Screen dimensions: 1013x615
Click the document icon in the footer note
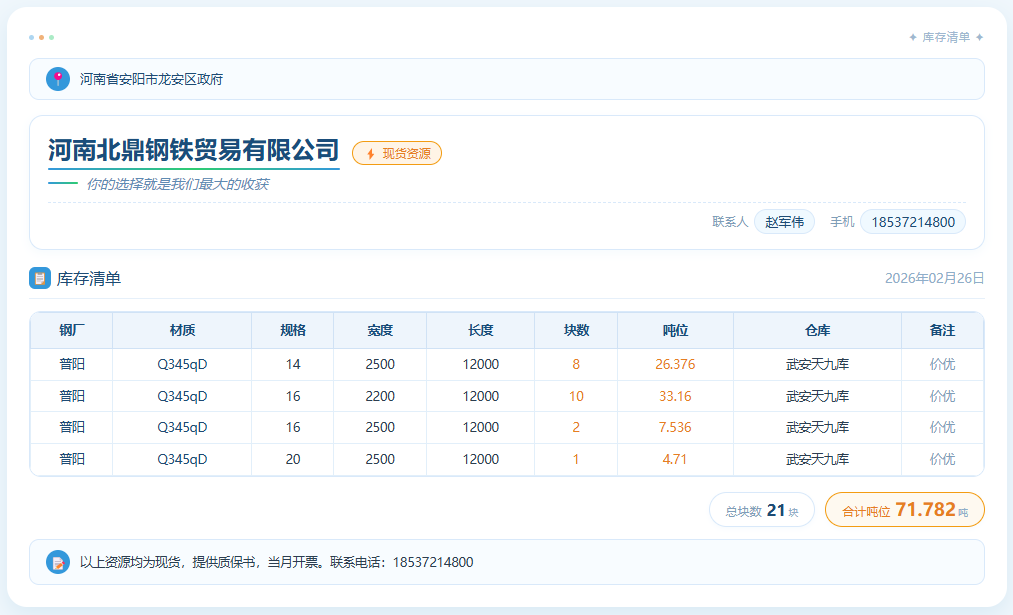58,562
